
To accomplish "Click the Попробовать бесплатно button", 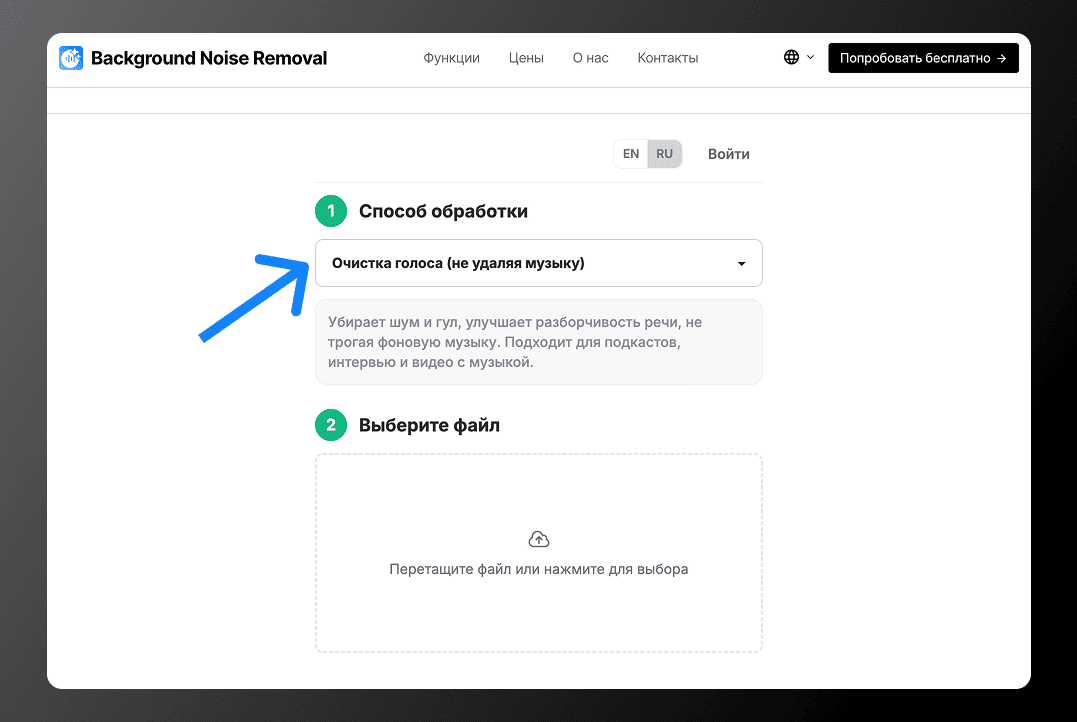I will 923,58.
